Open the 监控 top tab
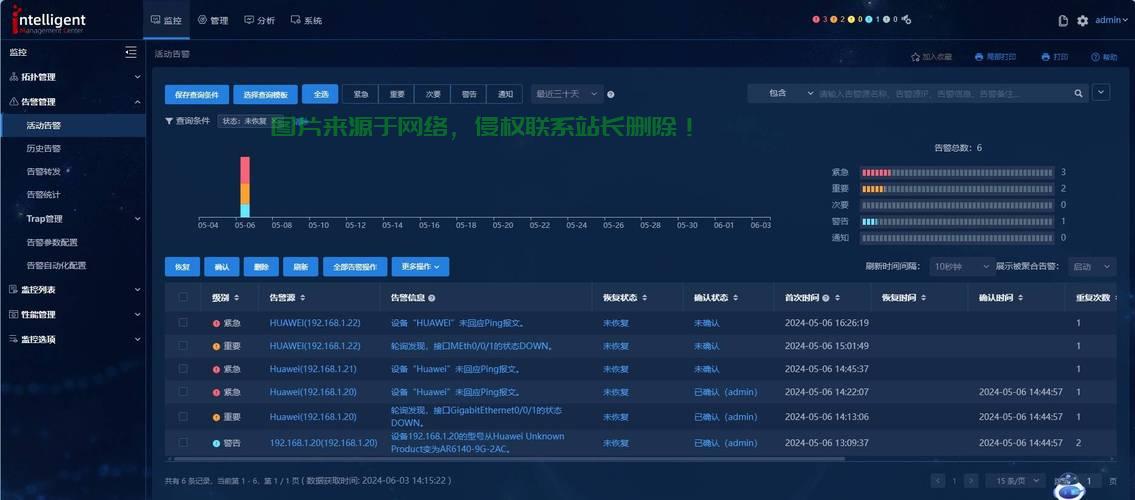 tap(166, 20)
